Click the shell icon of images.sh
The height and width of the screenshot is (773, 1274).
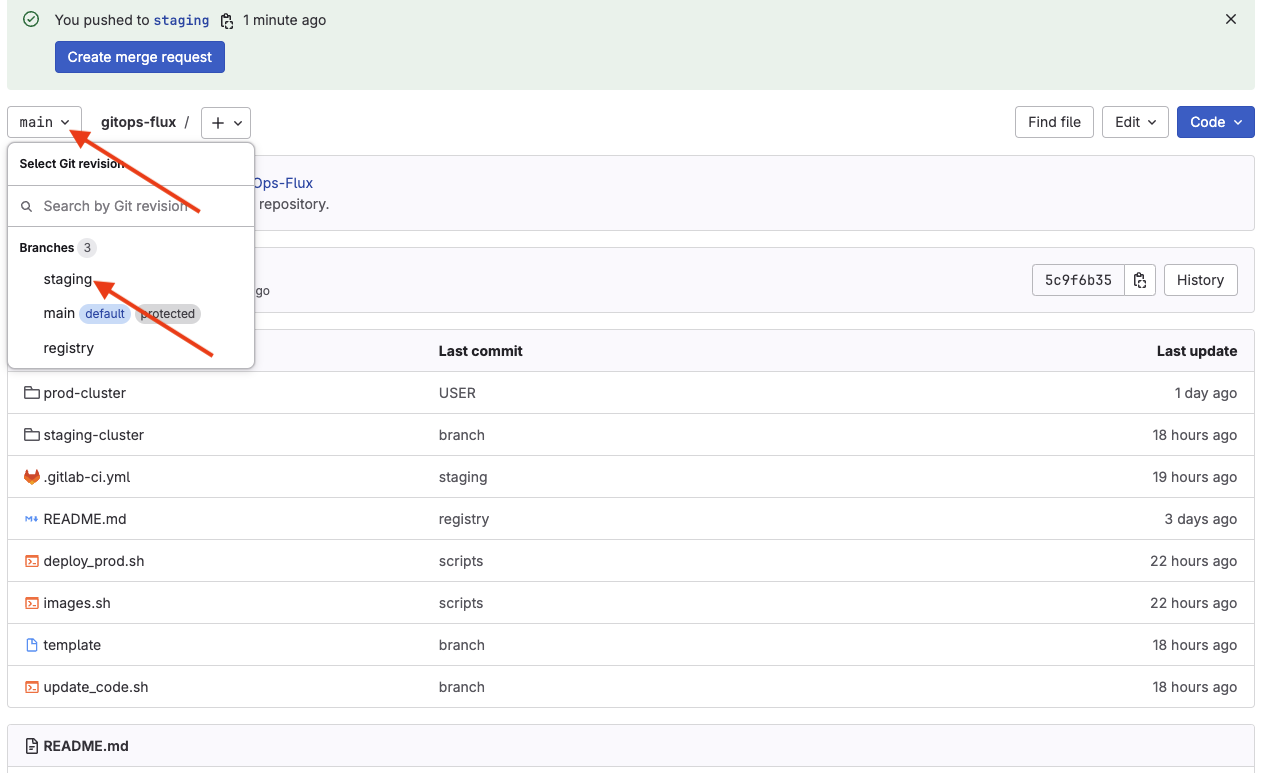click(x=31, y=603)
